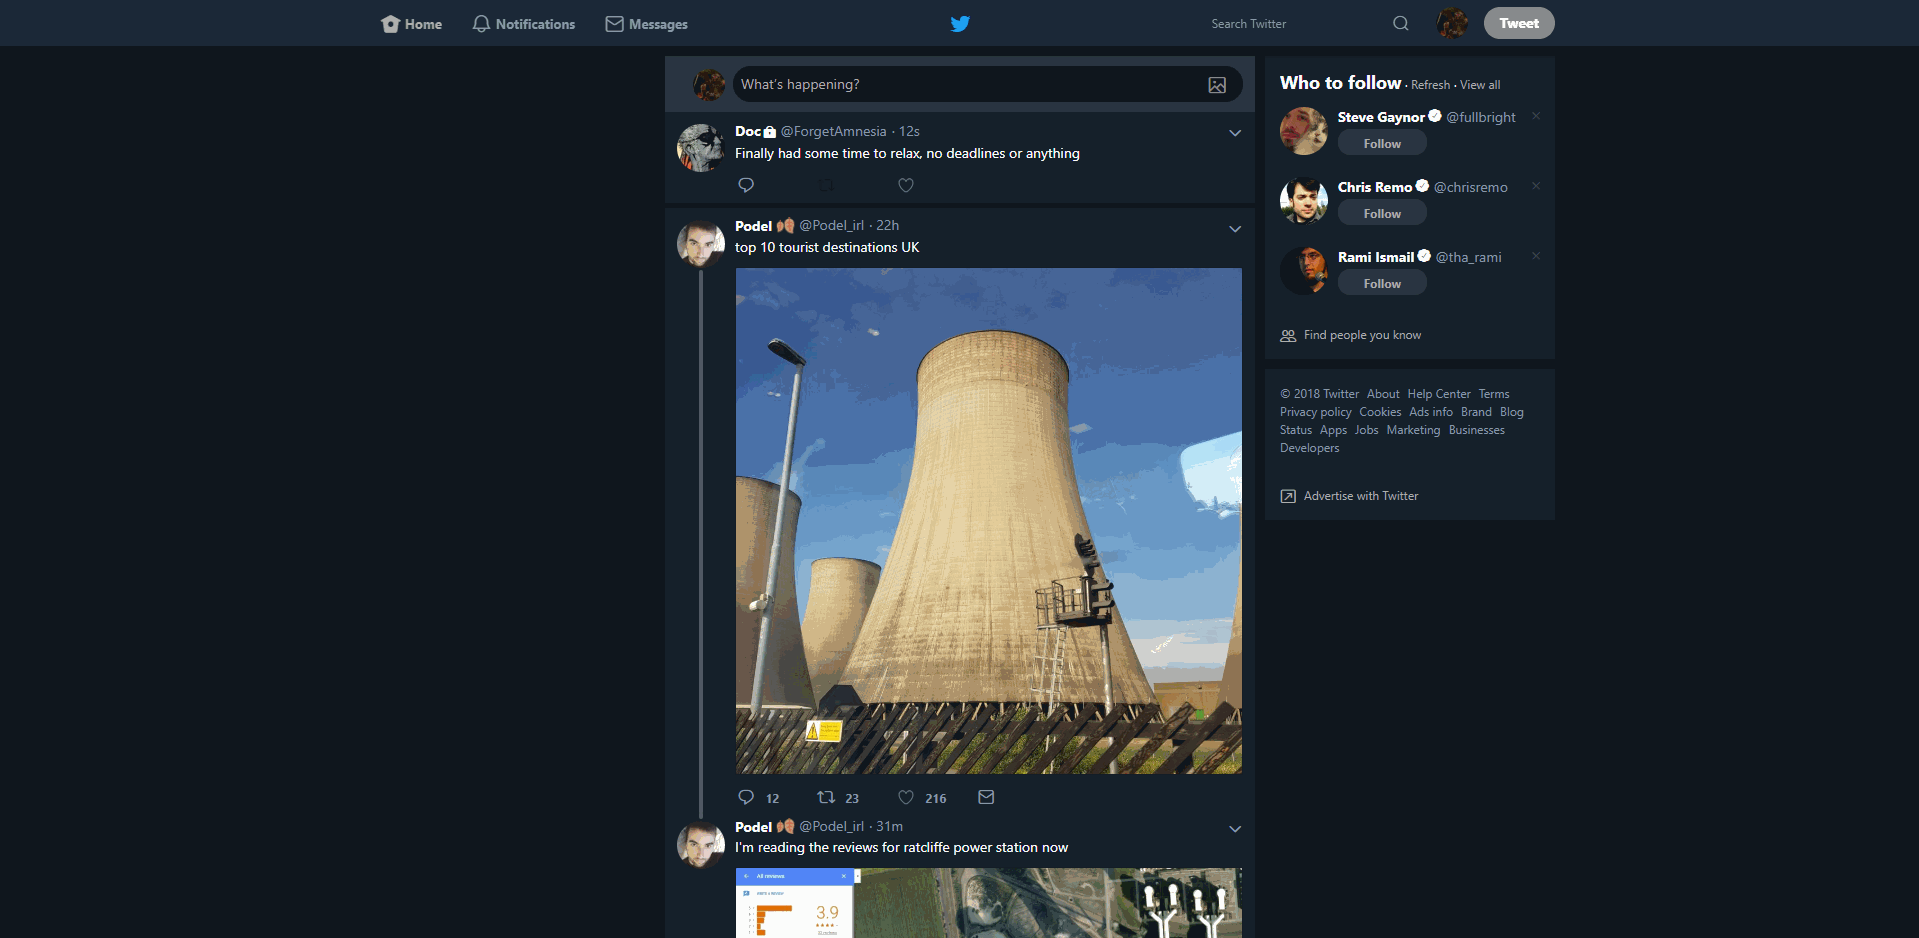Click the What's happening compose box
This screenshot has width=1919, height=938.
(988, 84)
